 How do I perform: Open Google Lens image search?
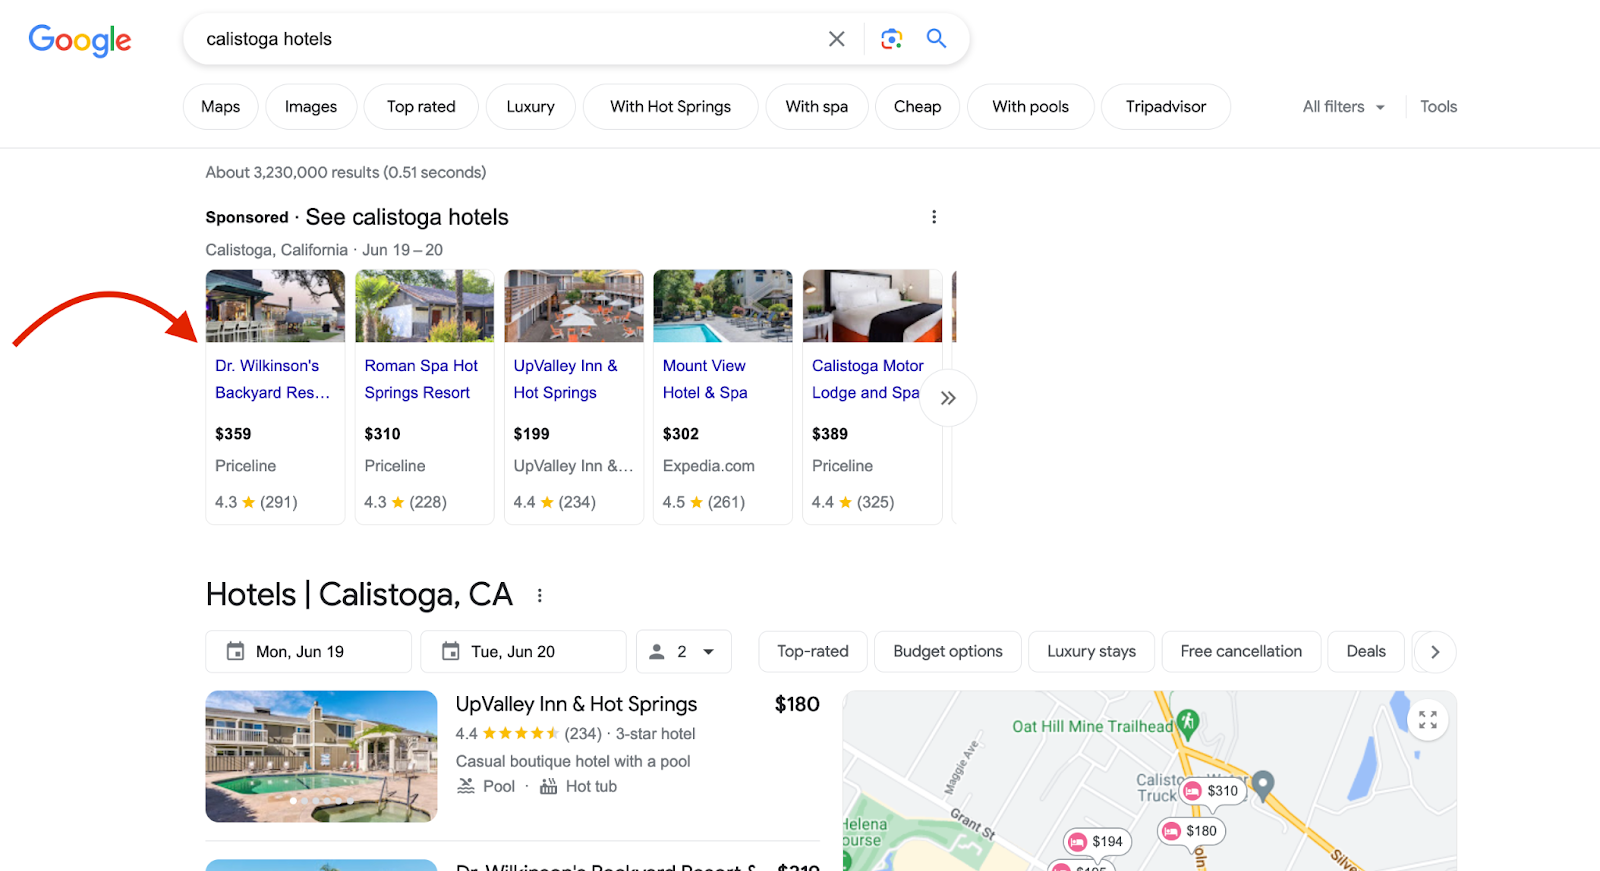click(x=891, y=39)
